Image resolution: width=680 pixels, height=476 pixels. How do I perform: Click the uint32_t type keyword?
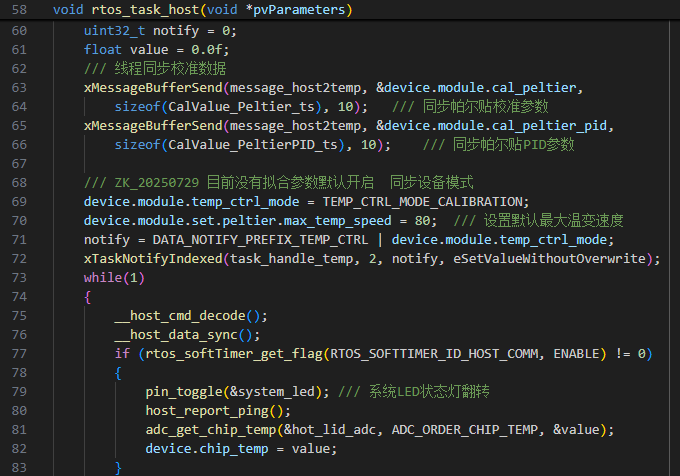pos(114,31)
